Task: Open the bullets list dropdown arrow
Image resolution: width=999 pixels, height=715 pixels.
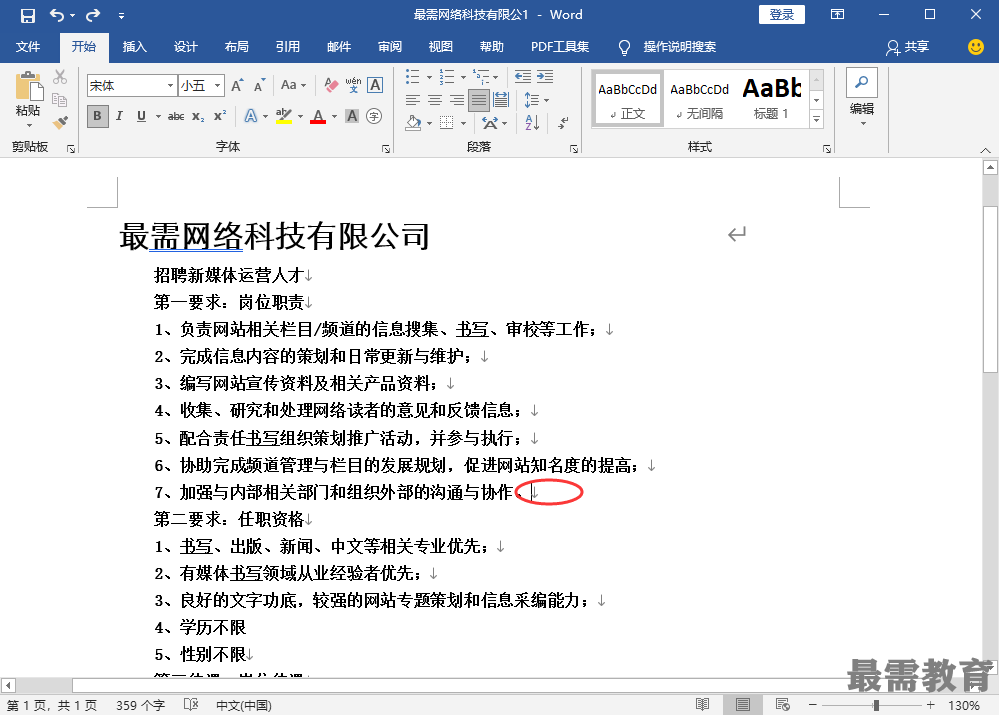Action: coord(429,77)
